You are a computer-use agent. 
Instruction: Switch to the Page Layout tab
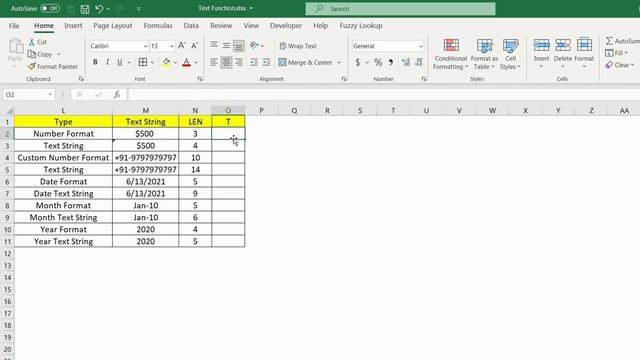(x=113, y=25)
